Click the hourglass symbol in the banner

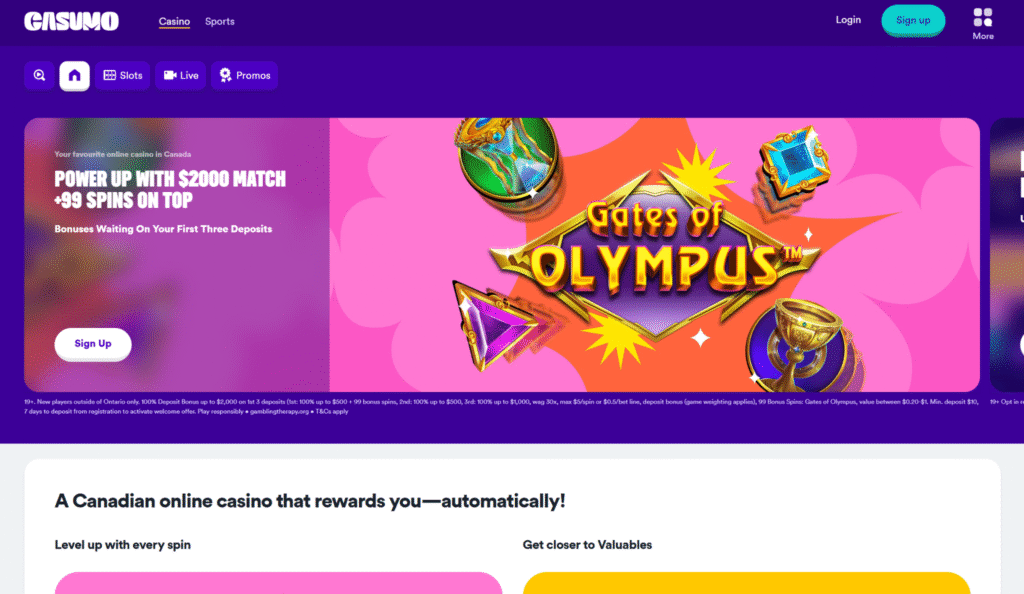[x=507, y=160]
